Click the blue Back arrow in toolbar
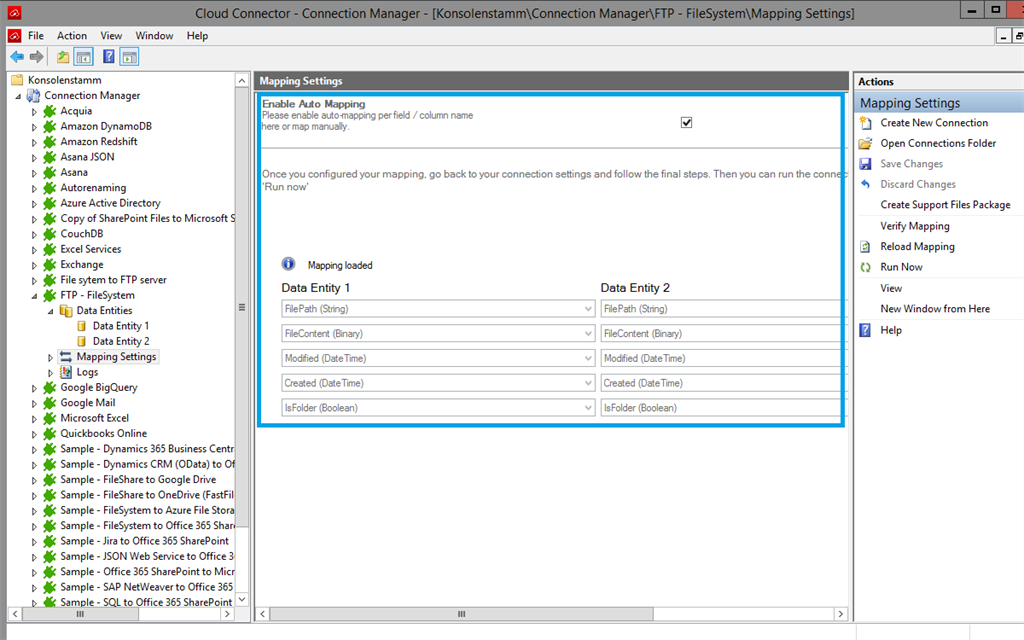 coord(17,57)
